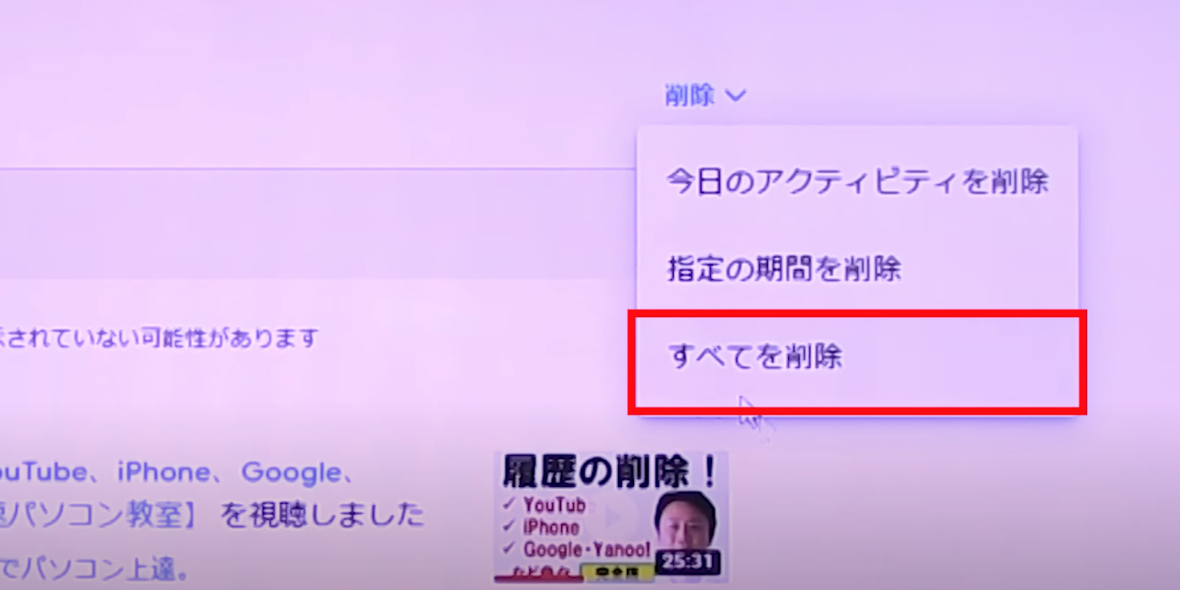This screenshot has width=1180, height=590.
Task: Open the 削除 dropdown label
Action: pos(689,96)
